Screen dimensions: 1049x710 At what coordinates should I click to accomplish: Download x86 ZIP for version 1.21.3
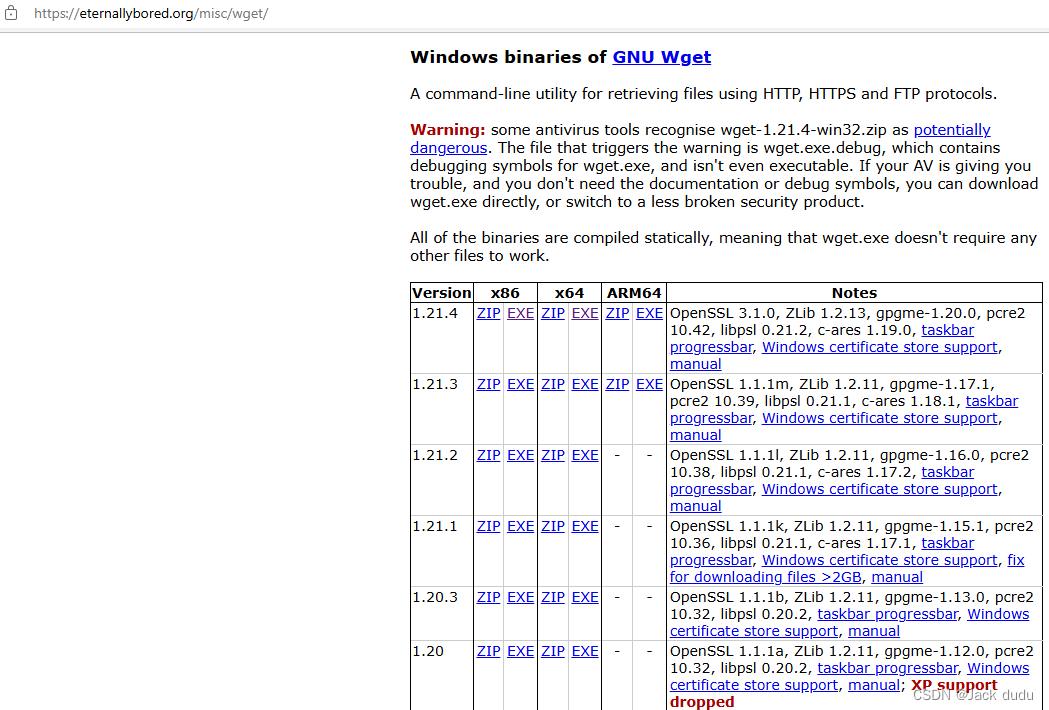(488, 384)
